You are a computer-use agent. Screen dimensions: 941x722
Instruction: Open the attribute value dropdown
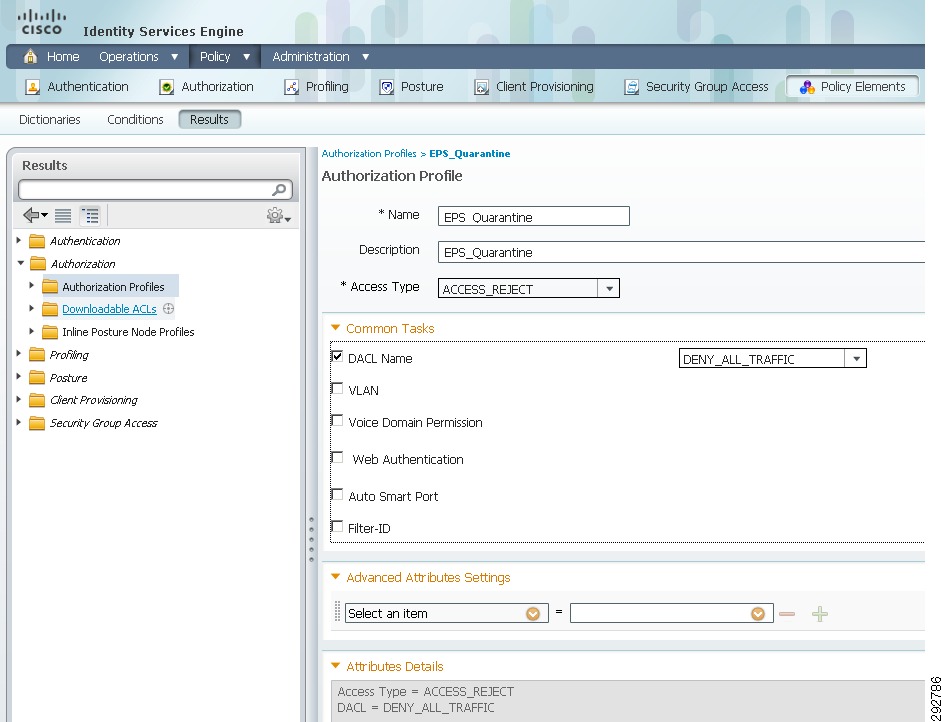[758, 613]
